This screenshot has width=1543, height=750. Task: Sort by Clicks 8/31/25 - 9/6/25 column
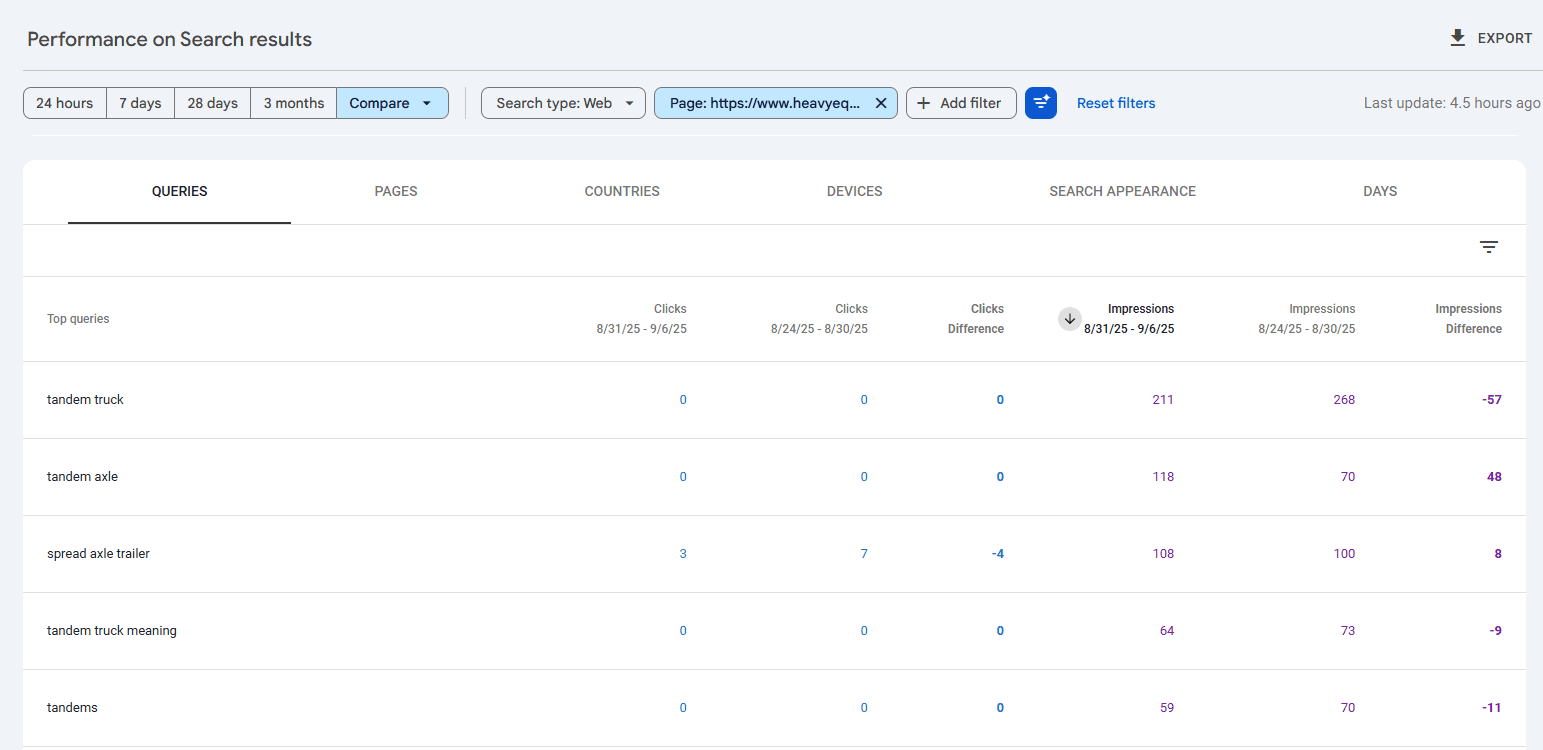641,319
